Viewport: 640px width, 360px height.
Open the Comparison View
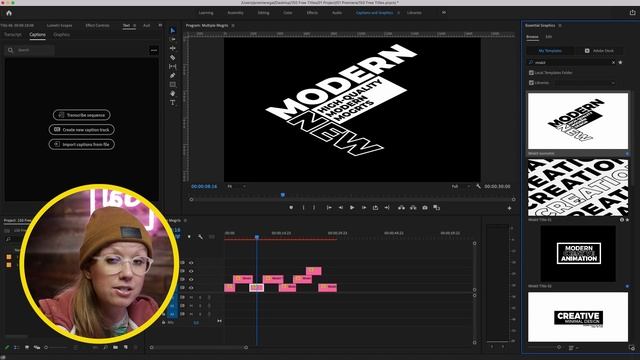click(x=436, y=208)
